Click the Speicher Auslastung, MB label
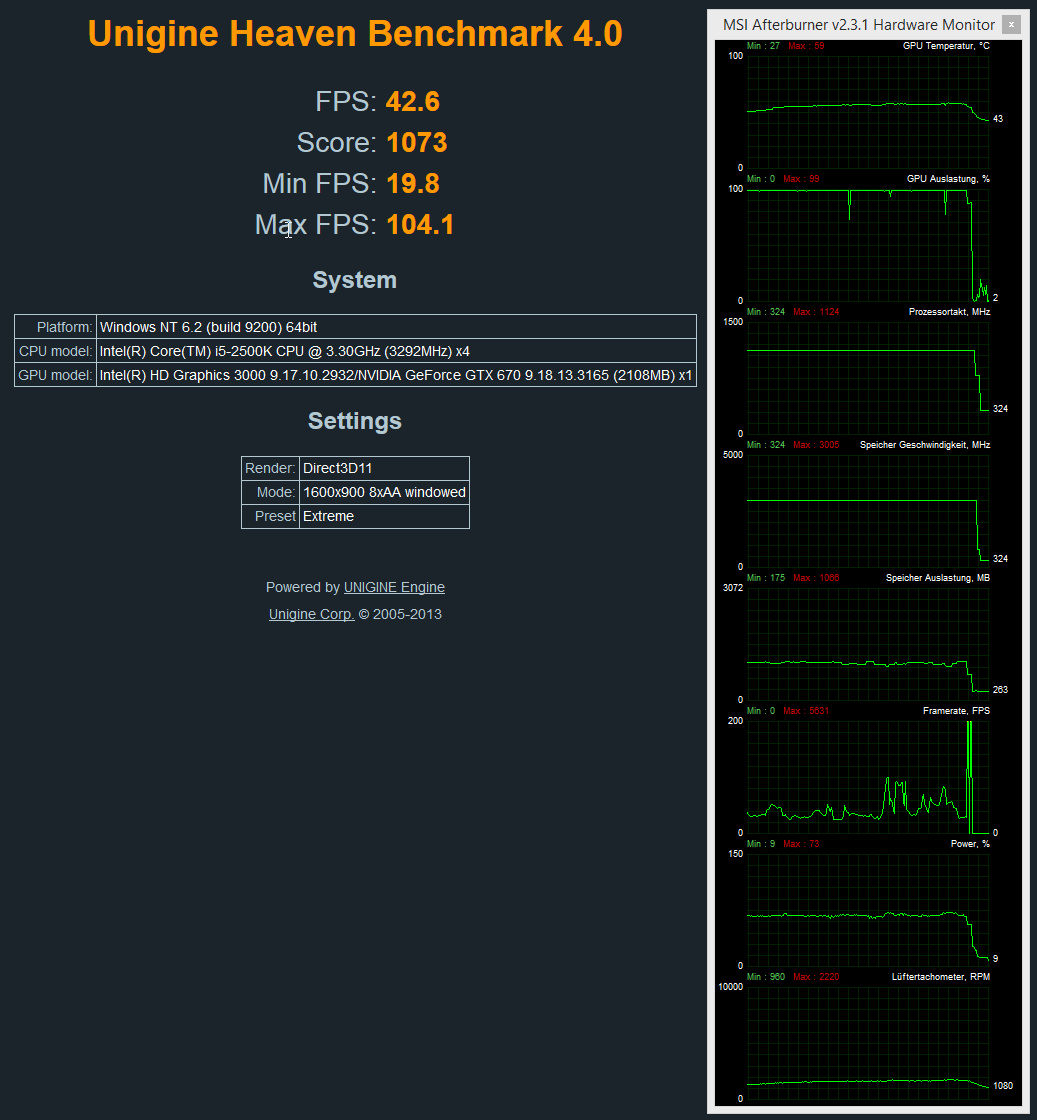 938,577
